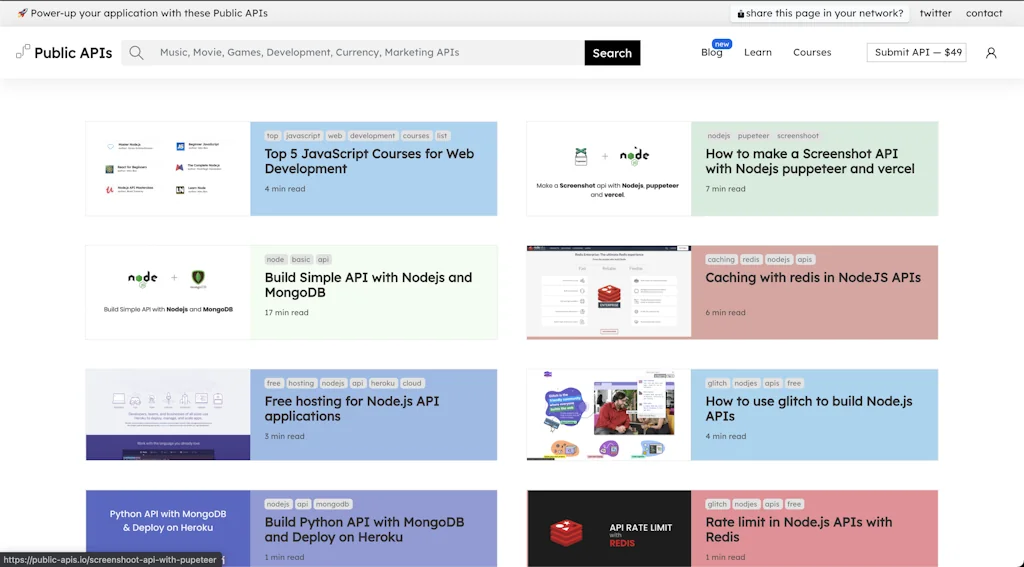This screenshot has width=1024, height=567.
Task: Open 'Top 5 JavaScript Courses for Web Development' title
Action: [x=369, y=161]
